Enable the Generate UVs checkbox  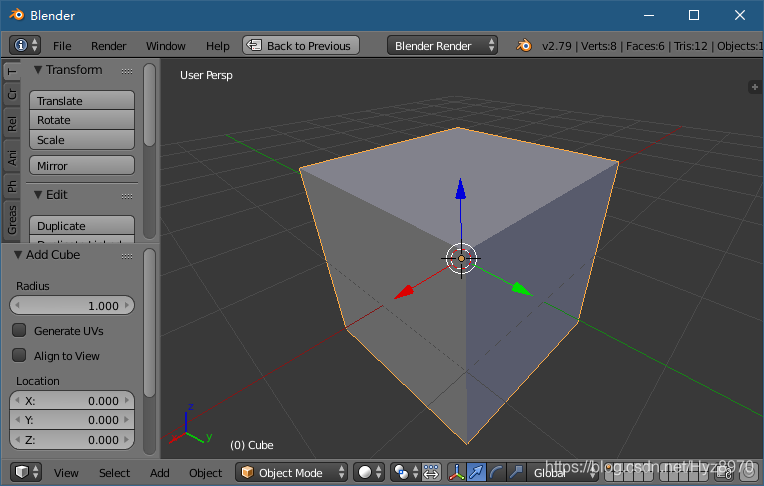pyautogui.click(x=19, y=330)
